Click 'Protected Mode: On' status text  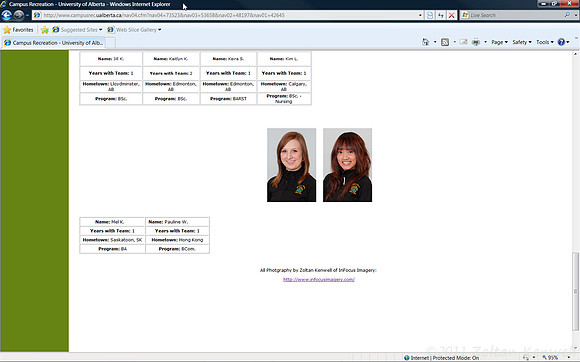coord(456,358)
